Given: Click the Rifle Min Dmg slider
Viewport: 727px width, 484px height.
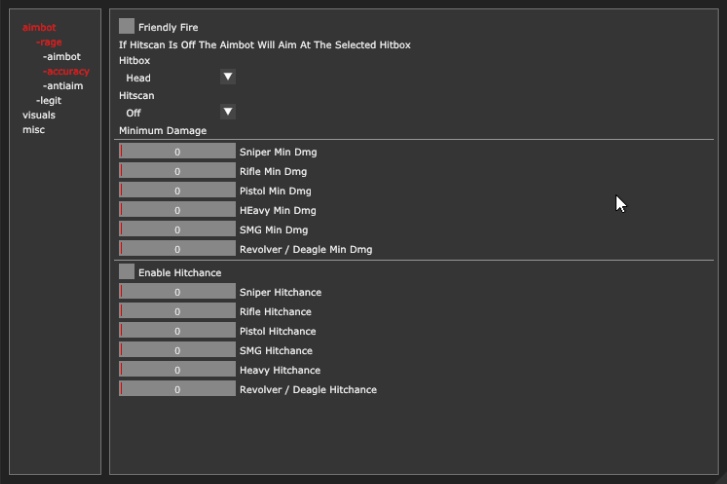Looking at the screenshot, I should click(x=177, y=171).
